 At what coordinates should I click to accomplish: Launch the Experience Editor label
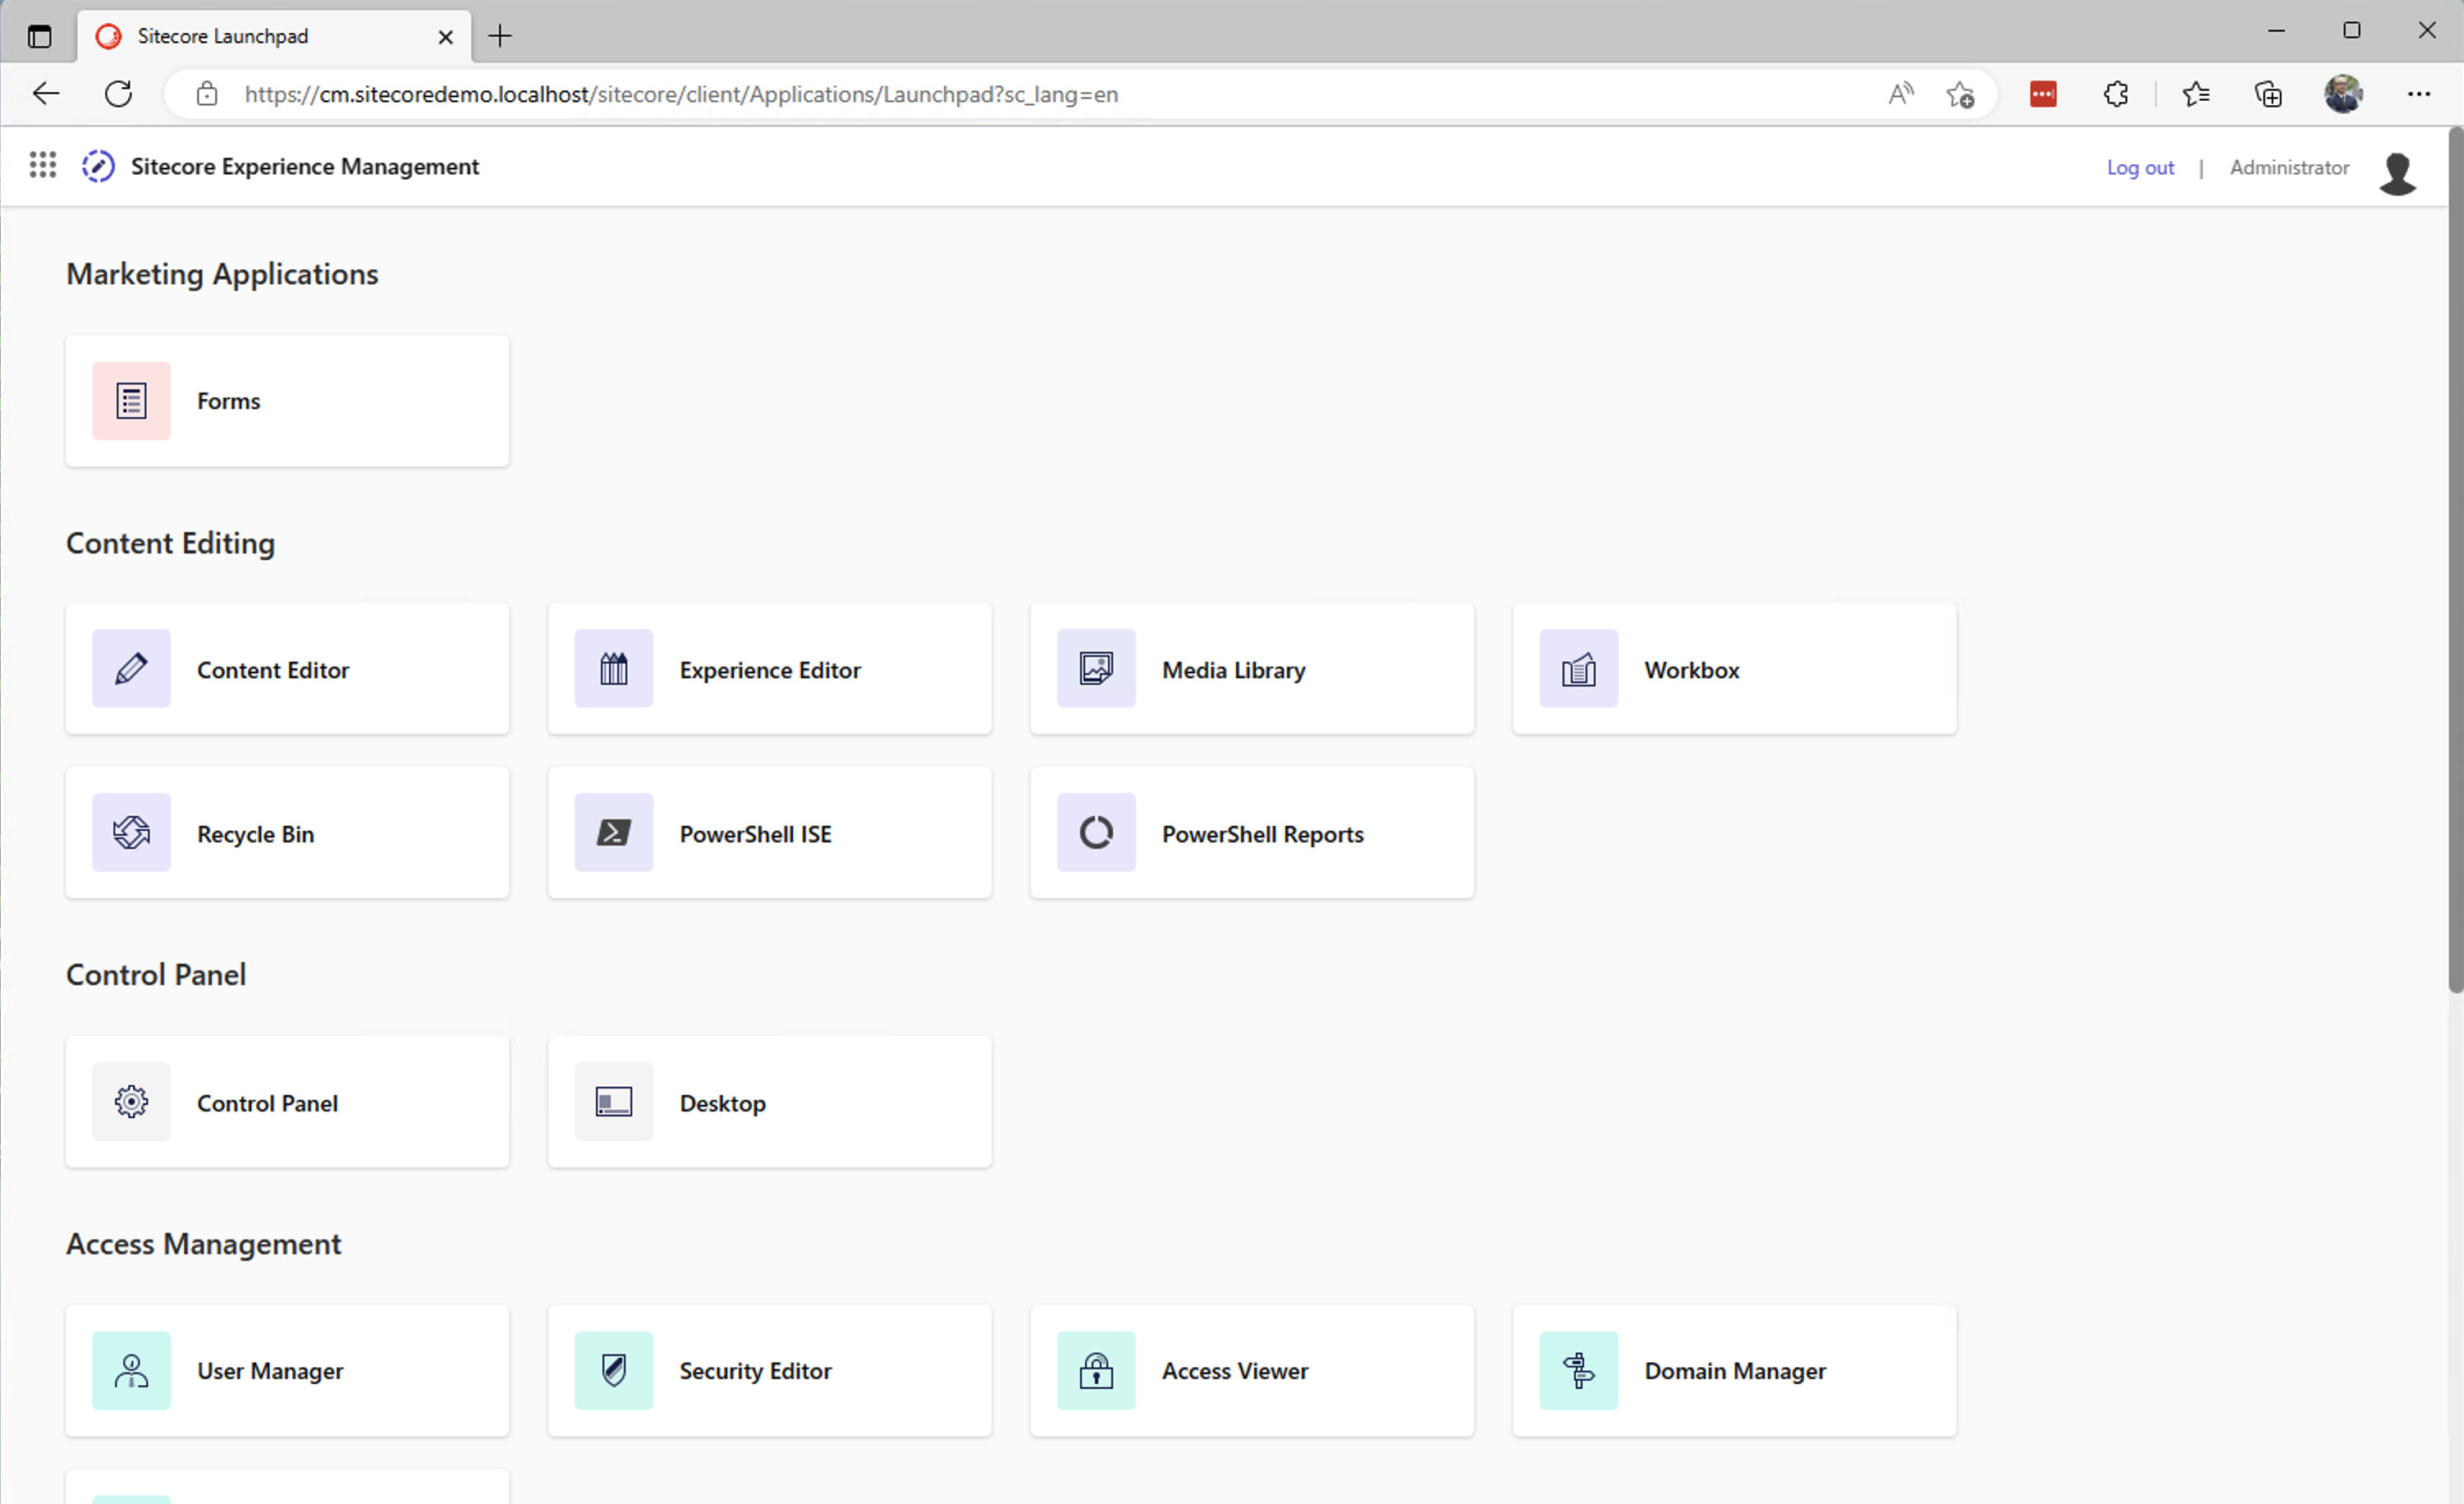770,670
